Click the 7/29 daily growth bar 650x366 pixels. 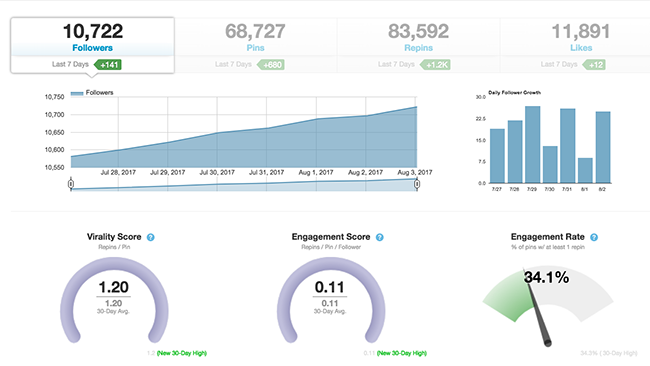click(x=532, y=145)
